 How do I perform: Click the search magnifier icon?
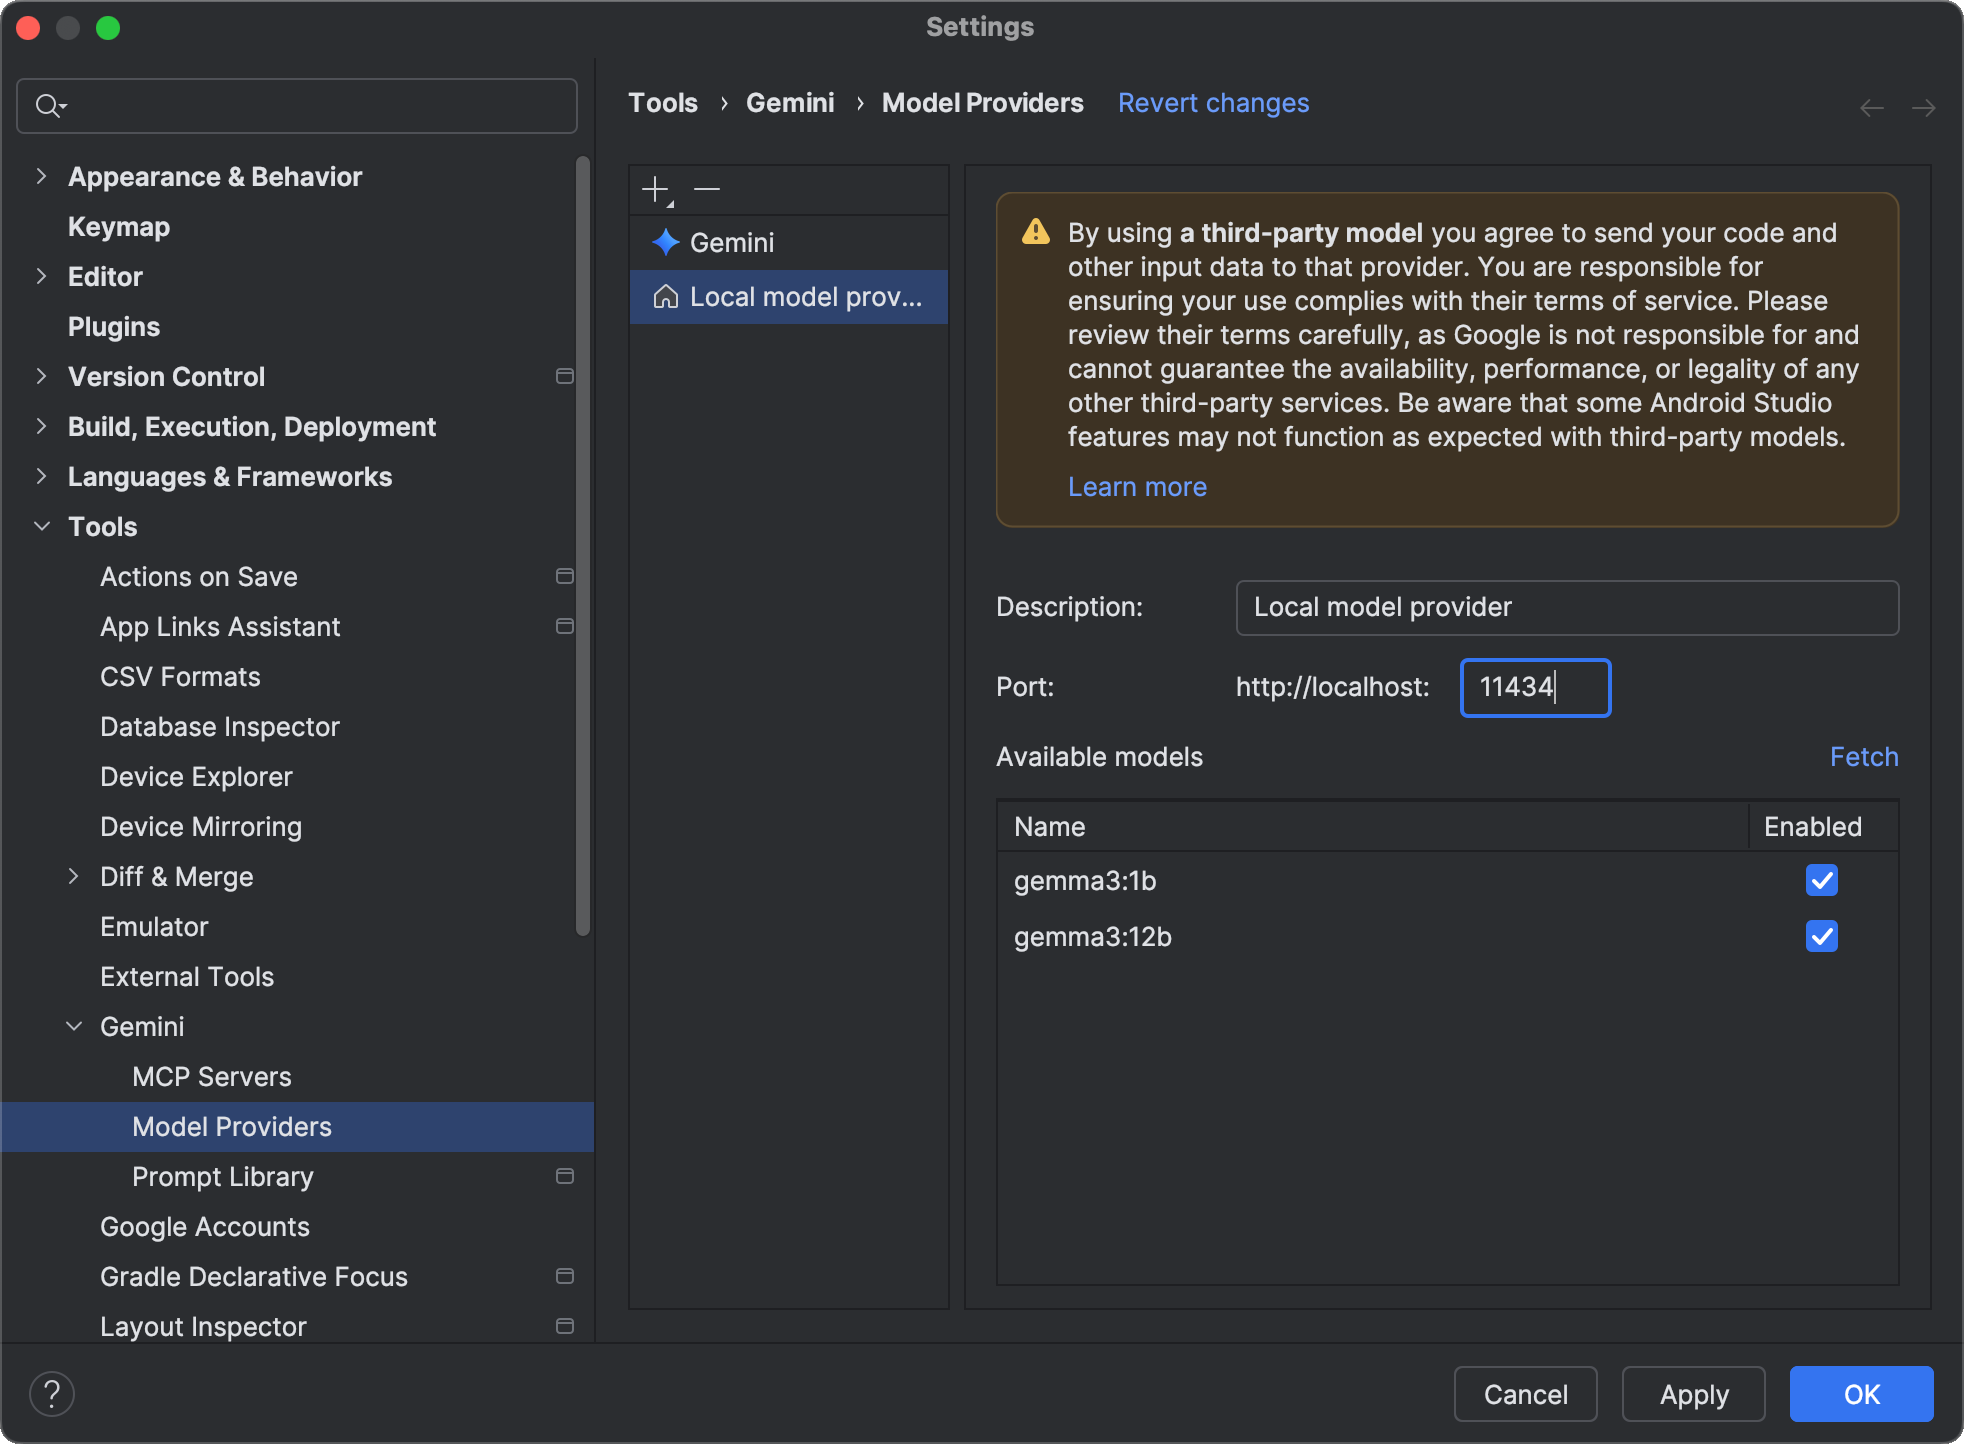point(48,106)
